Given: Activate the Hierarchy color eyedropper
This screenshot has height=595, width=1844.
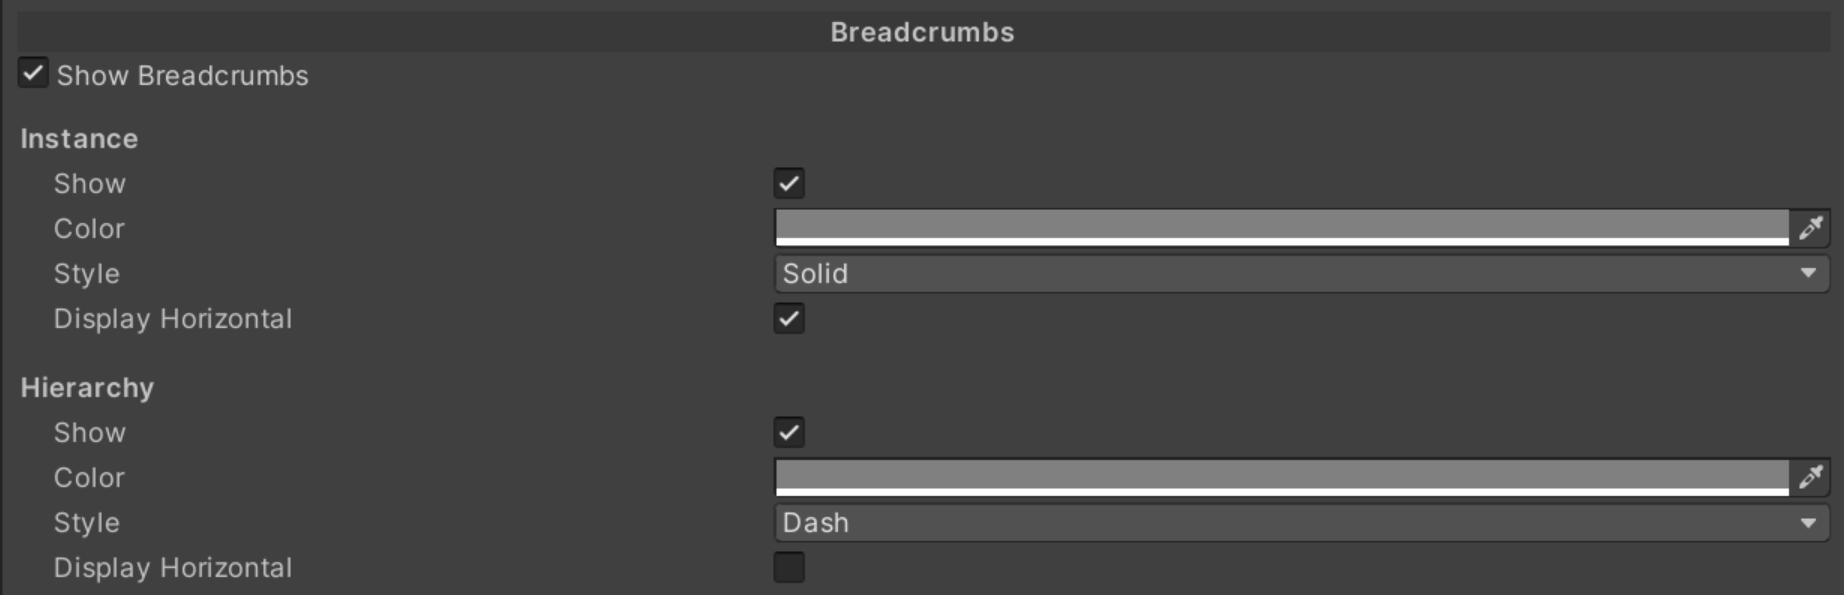Looking at the screenshot, I should (1810, 477).
